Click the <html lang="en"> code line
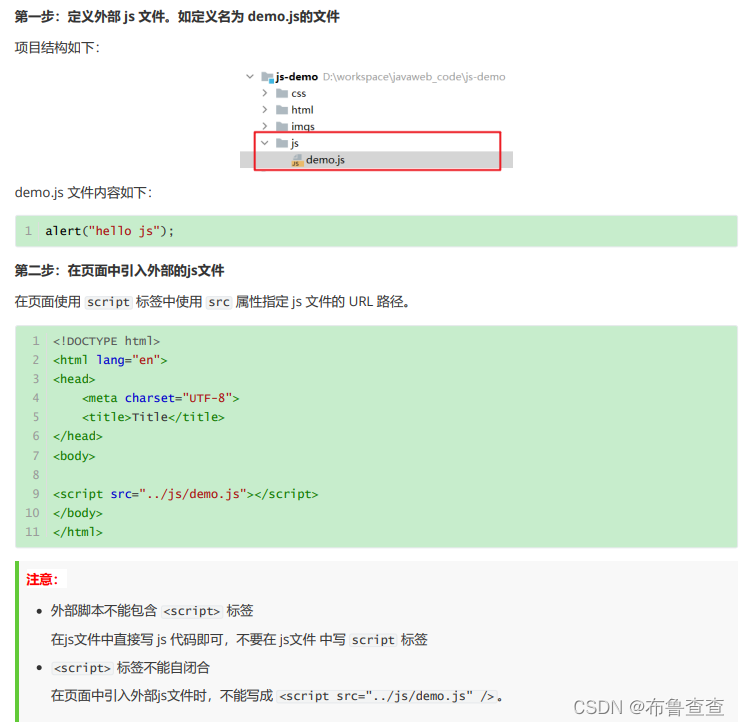Viewport: 739px width, 726px height. point(110,360)
